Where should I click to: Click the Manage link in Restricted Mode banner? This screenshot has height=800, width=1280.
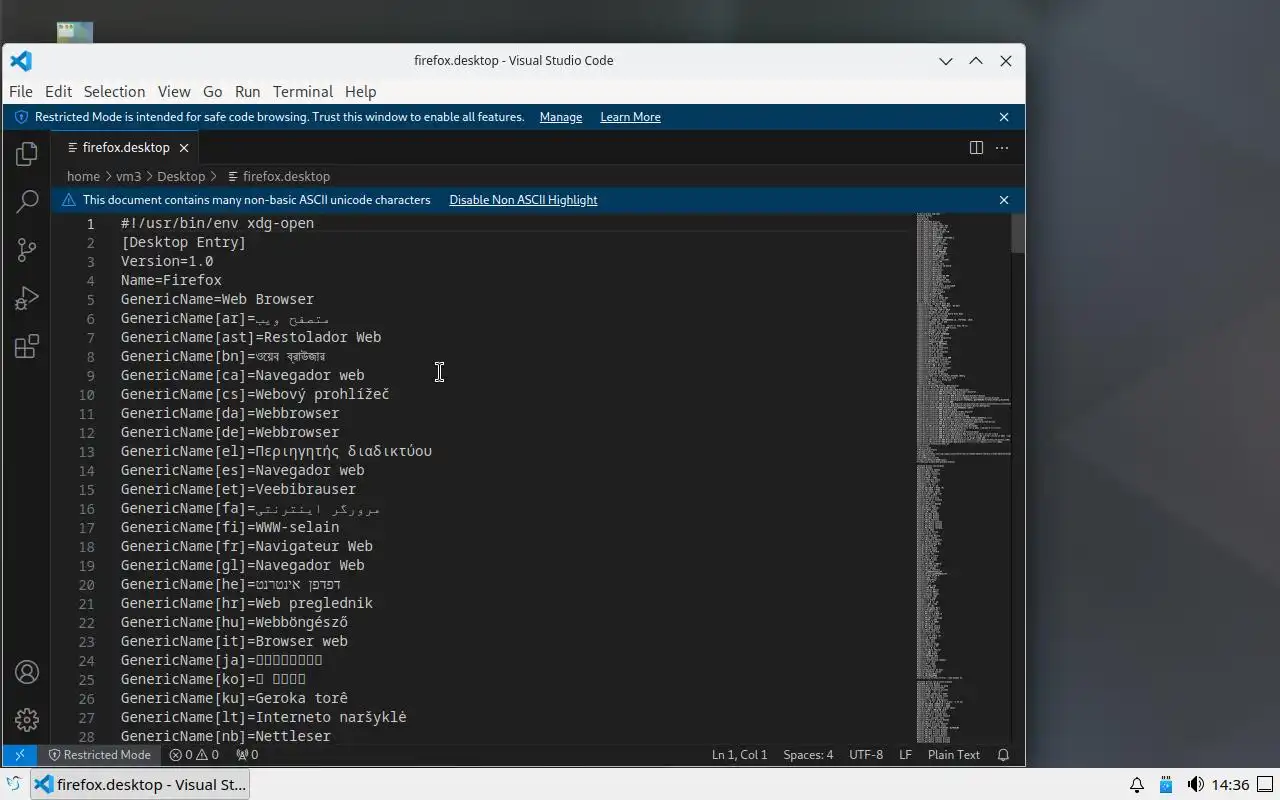[560, 117]
